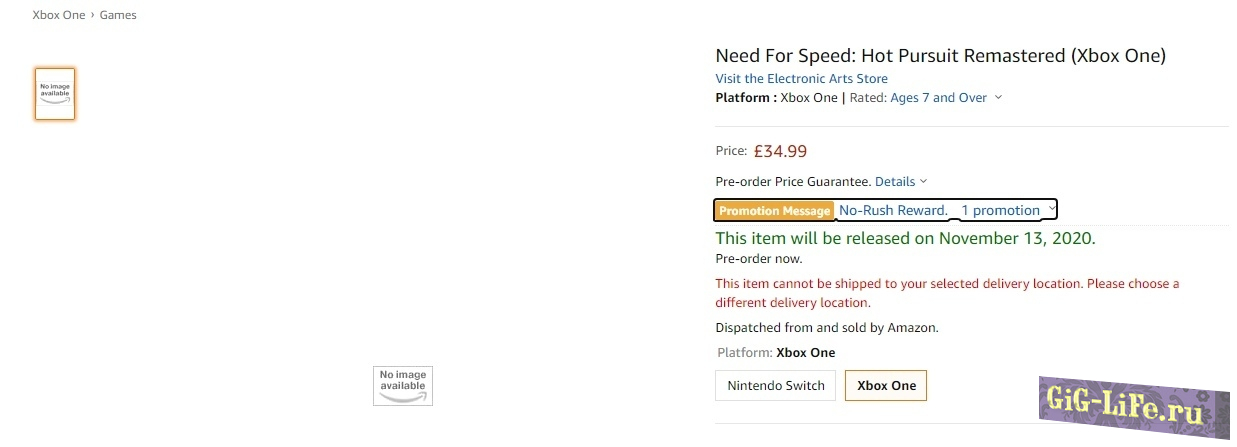Visit the Electronic Arts Store link
The width and height of the screenshot is (1237, 447).
[801, 78]
